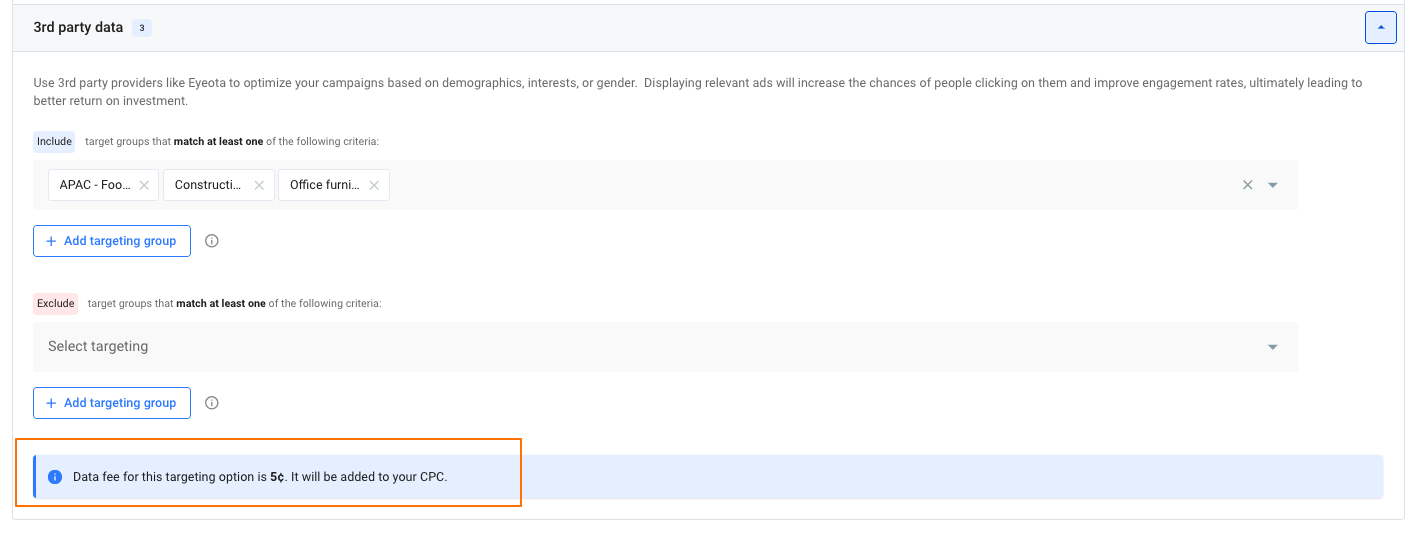Open the Include targeting dropdown arrow
The width and height of the screenshot is (1418, 533).
tap(1273, 185)
